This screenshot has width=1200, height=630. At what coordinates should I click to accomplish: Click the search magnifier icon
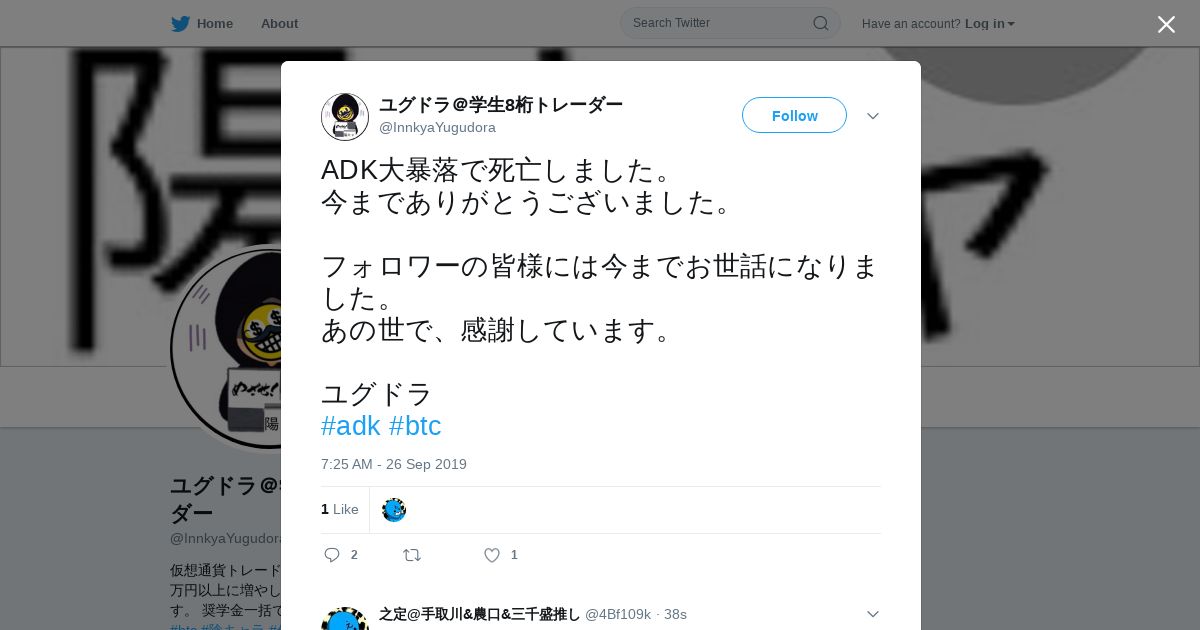click(x=820, y=23)
